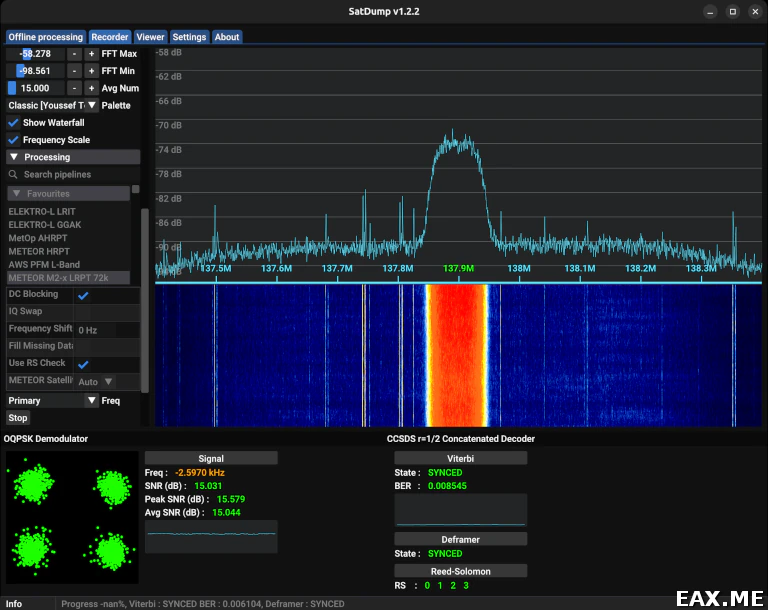This screenshot has width=768, height=610.
Task: Open the Offline processing tab
Action: coord(46,37)
